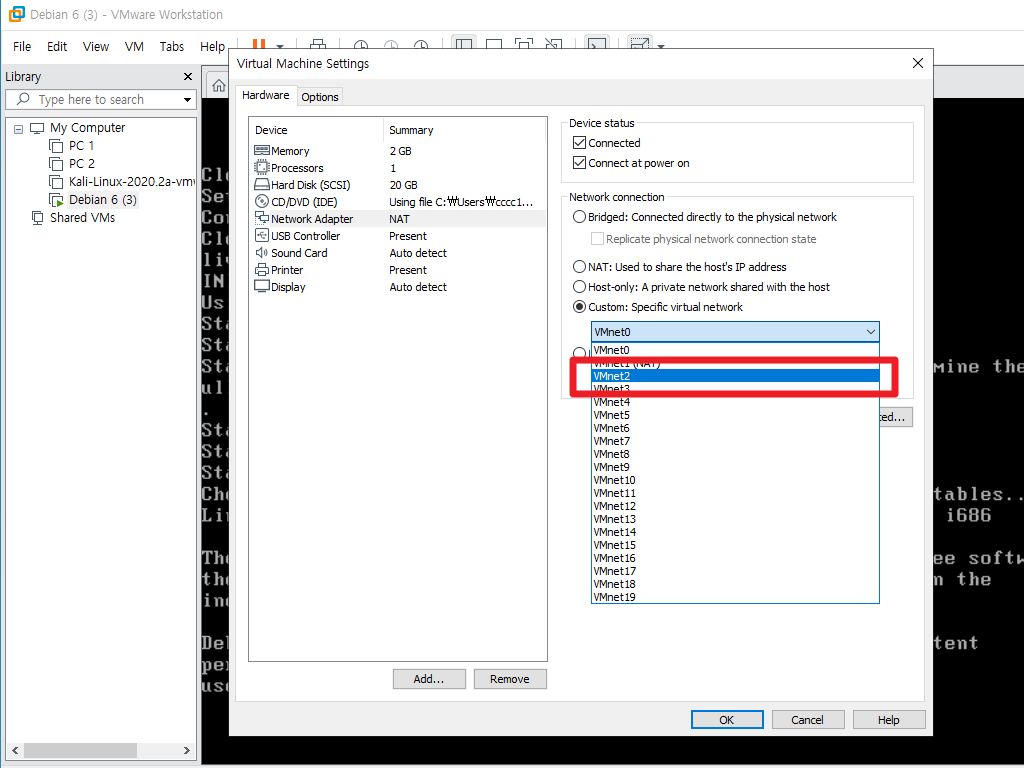The height and width of the screenshot is (768, 1024).
Task: Close the Library panel with its X
Action: coord(188,76)
